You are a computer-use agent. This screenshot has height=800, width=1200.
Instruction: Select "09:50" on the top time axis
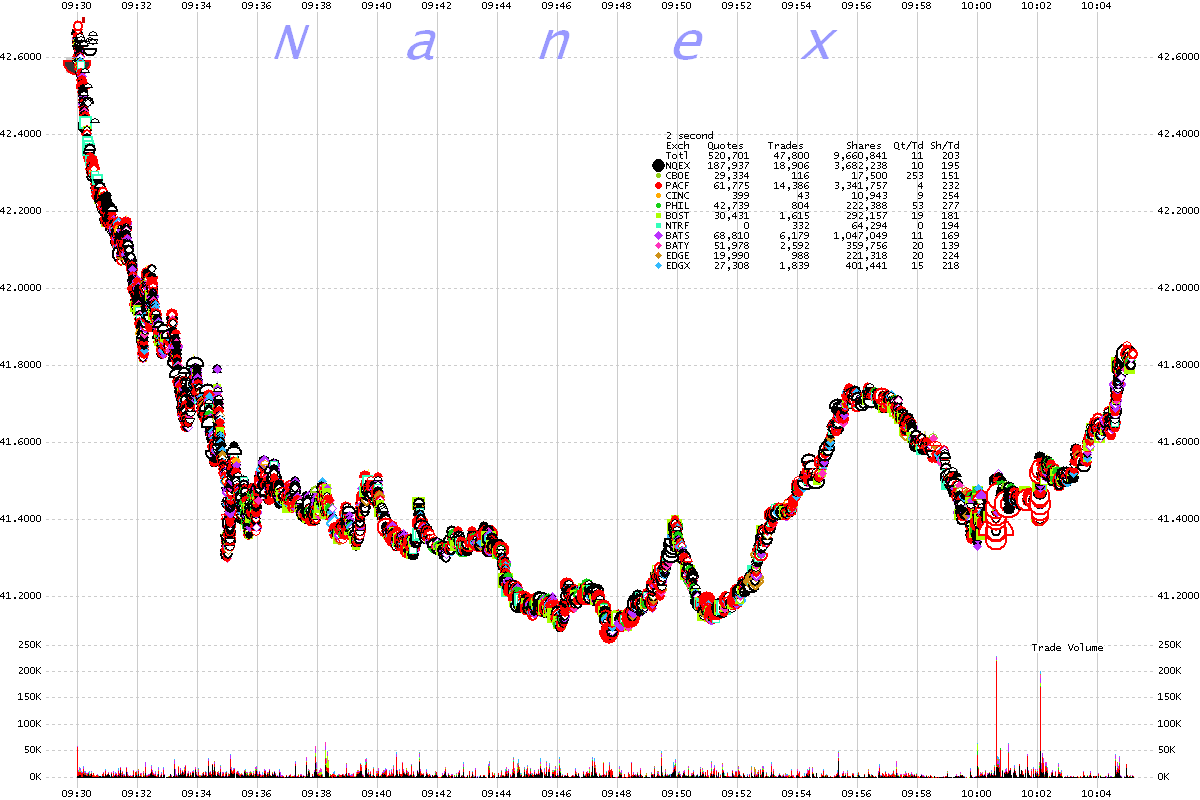pyautogui.click(x=677, y=6)
